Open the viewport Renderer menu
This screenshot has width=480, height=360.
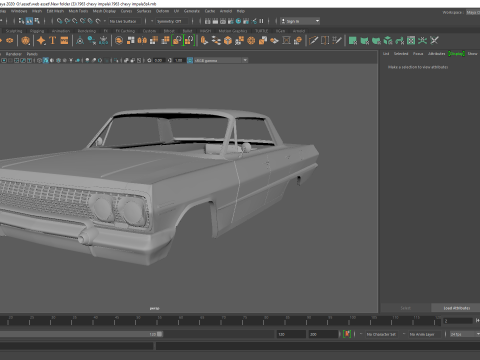13,54
